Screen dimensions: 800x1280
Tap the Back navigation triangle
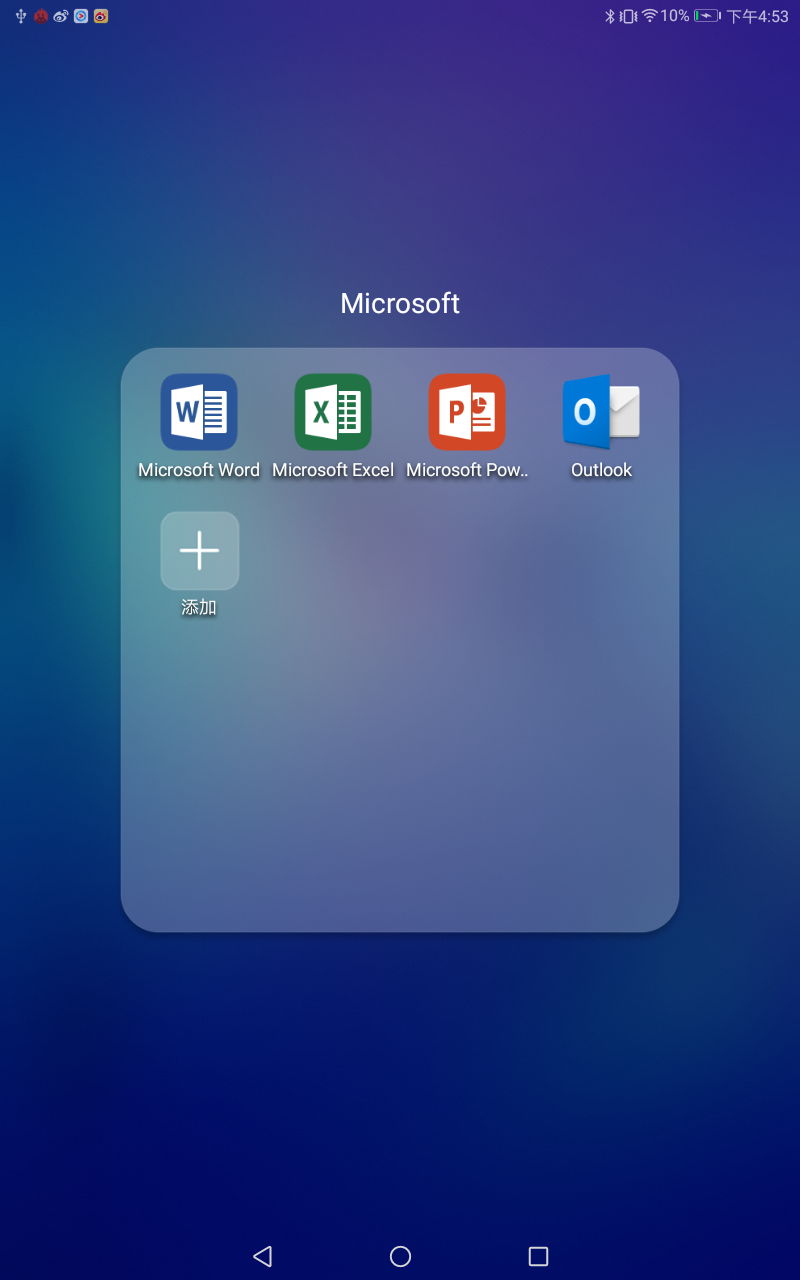(x=262, y=1256)
